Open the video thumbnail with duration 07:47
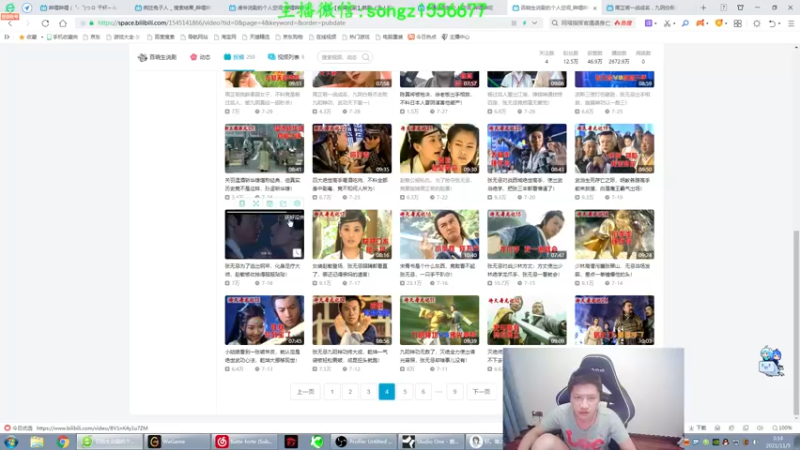The image size is (800, 450). [x=527, y=234]
